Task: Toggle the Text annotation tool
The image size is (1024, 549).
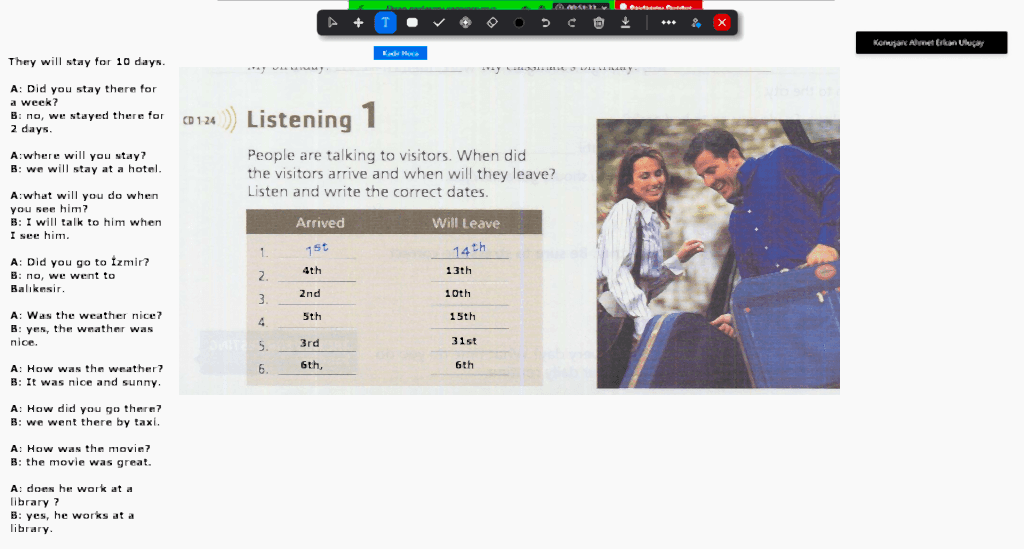Action: pyautogui.click(x=385, y=22)
